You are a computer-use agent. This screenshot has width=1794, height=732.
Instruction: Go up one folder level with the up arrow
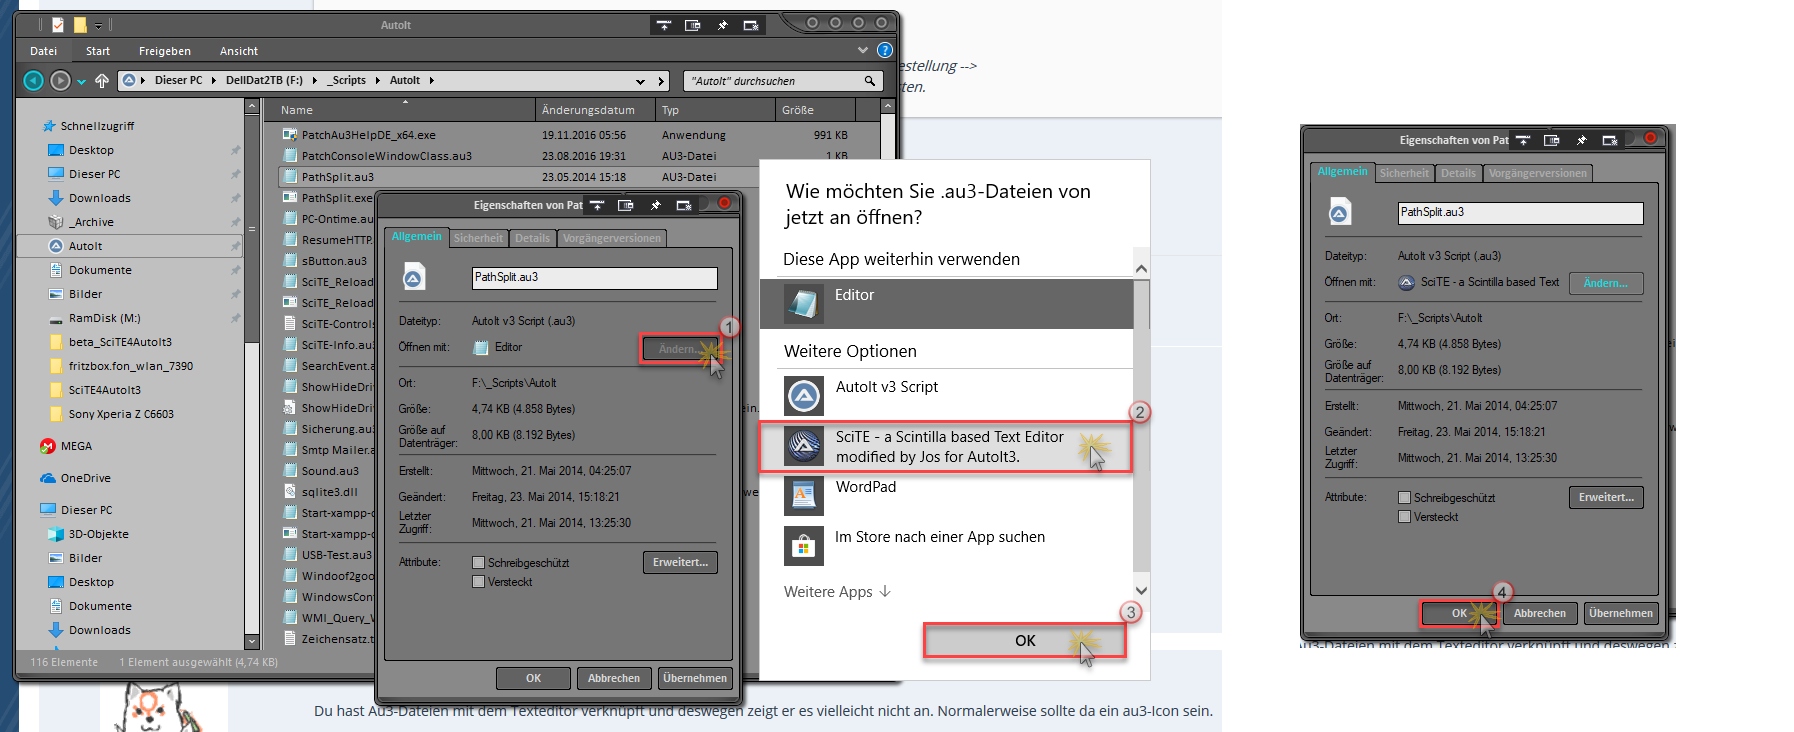click(102, 81)
